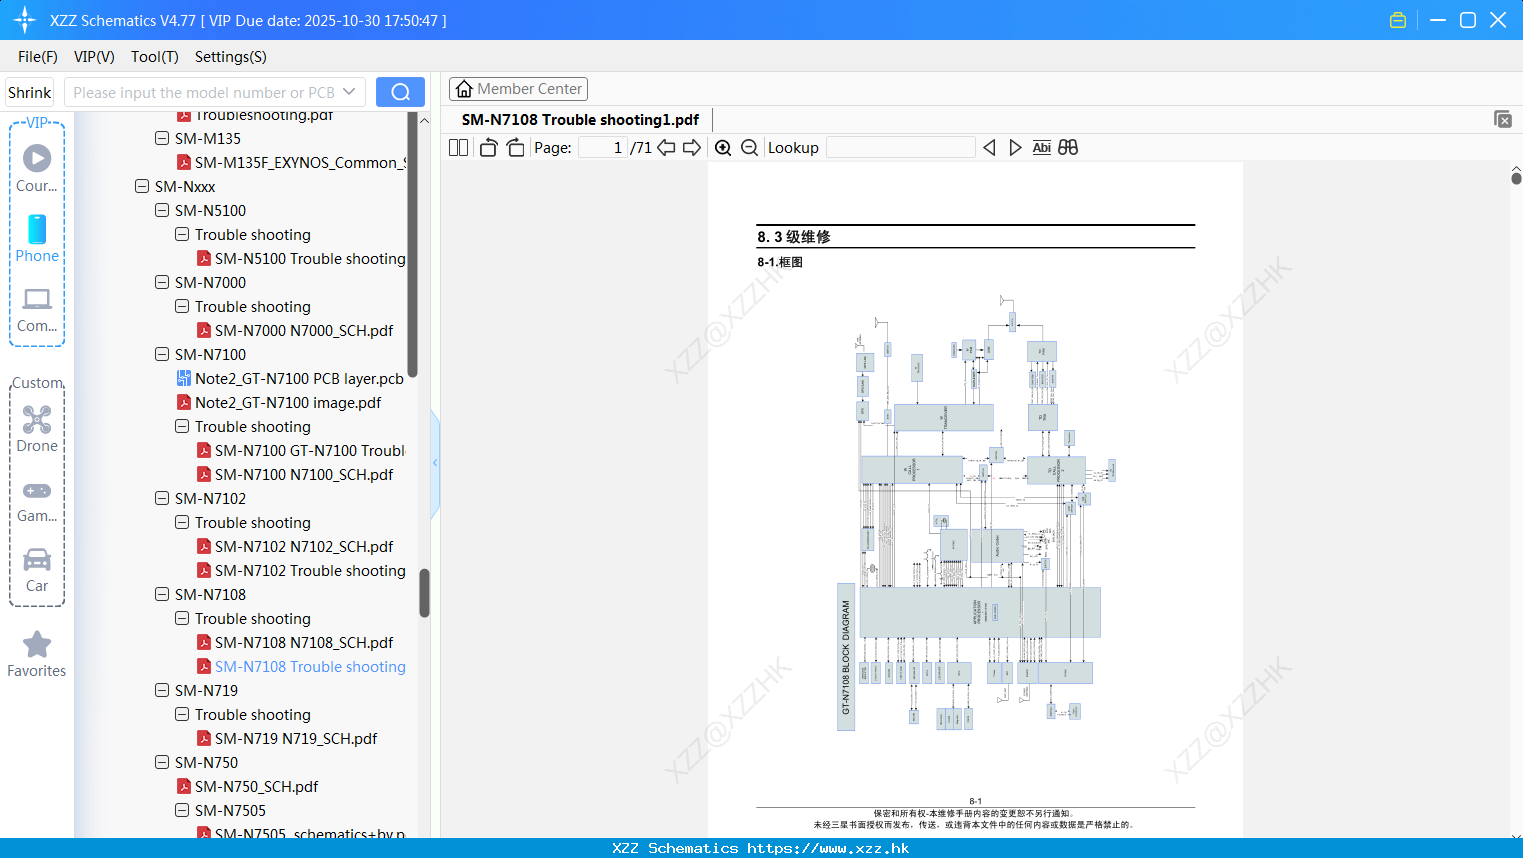
Task: Toggle match-case Abi icon
Action: pos(1041,148)
